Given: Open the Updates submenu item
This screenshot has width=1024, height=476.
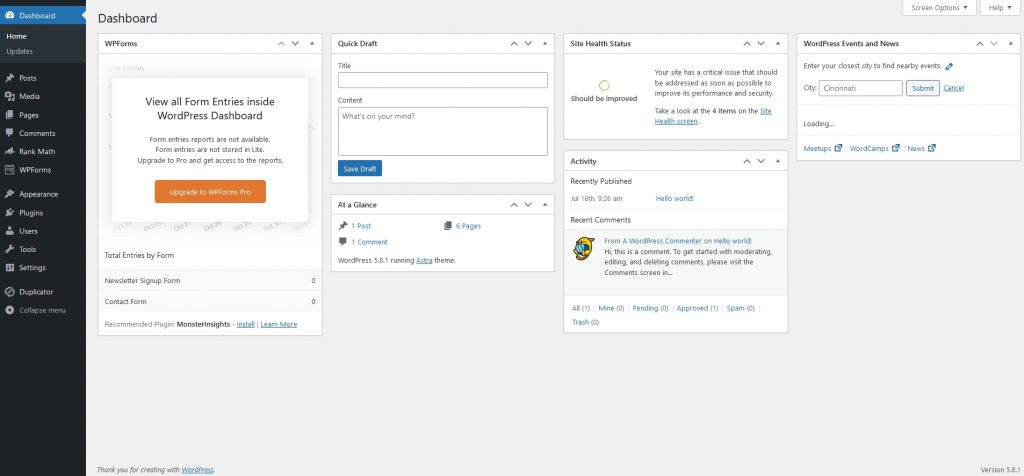Looking at the screenshot, I should pyautogui.click(x=19, y=51).
